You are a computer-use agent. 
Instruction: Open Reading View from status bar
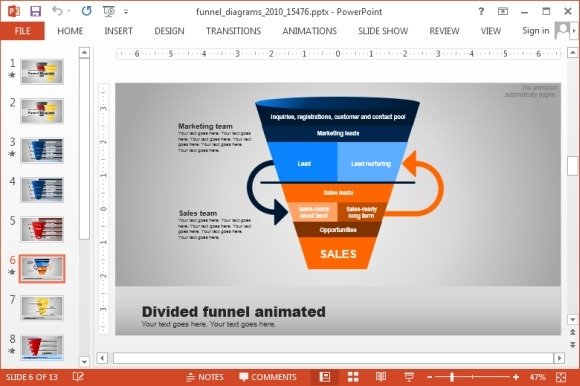pos(381,377)
